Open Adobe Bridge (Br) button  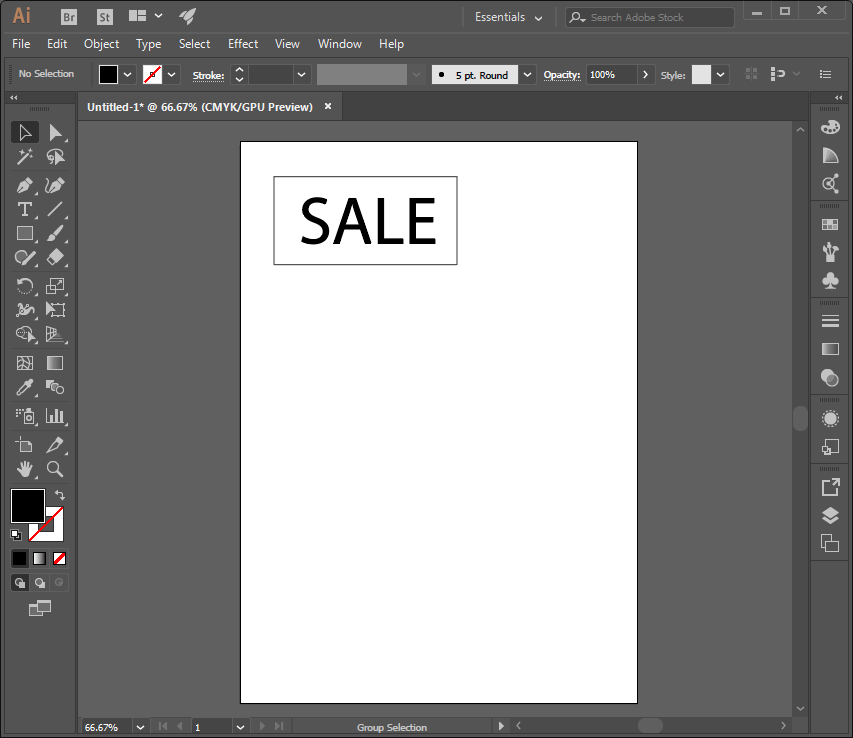coord(69,17)
